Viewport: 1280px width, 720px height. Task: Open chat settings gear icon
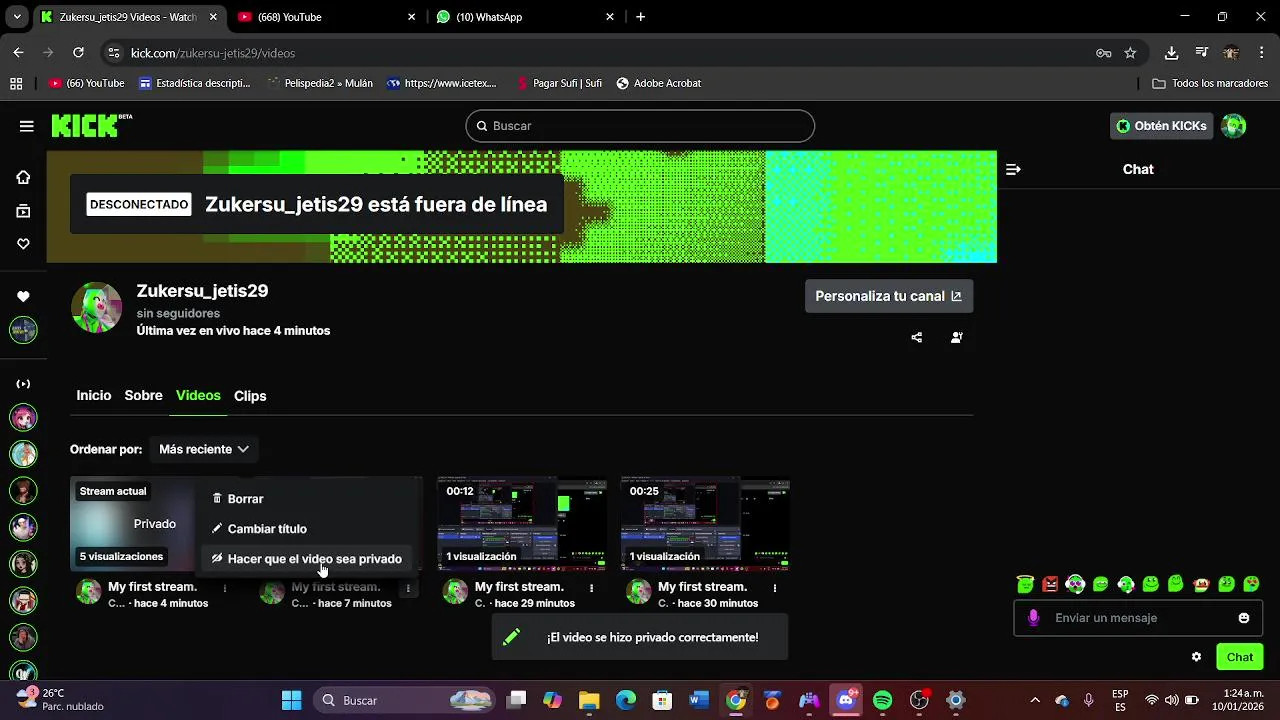(1196, 657)
